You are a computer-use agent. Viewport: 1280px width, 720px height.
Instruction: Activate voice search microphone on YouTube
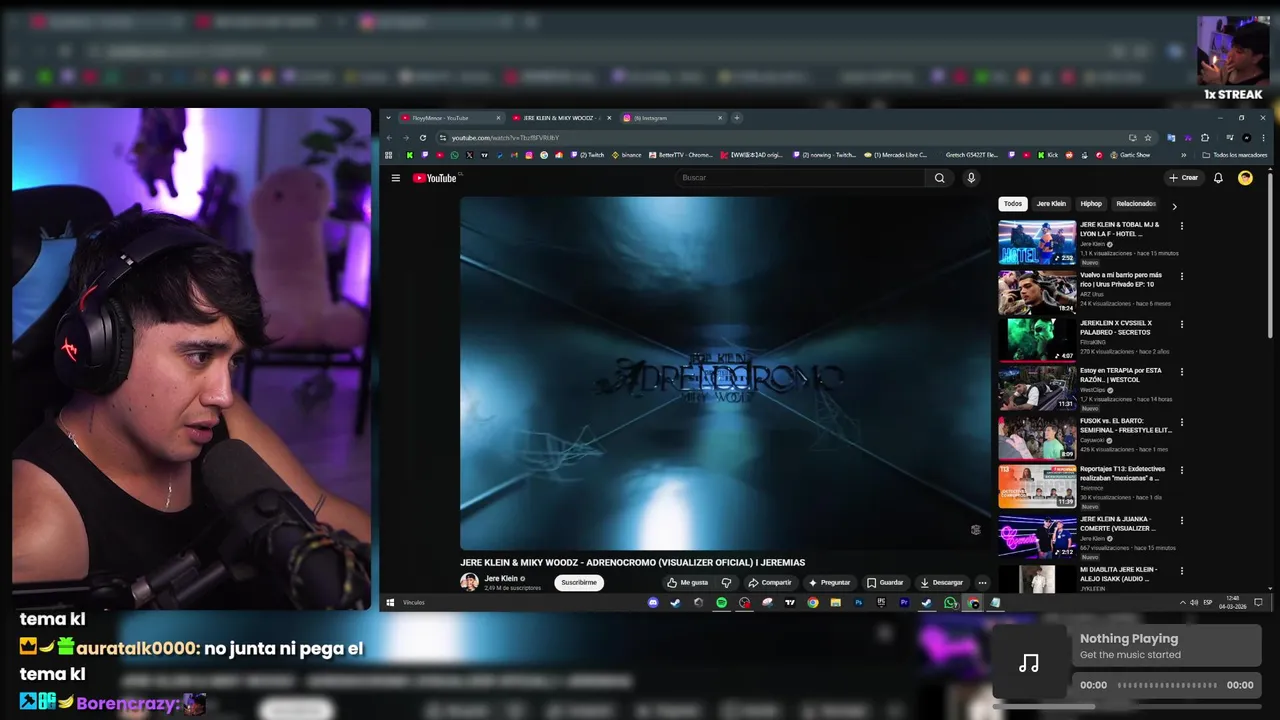[970, 178]
